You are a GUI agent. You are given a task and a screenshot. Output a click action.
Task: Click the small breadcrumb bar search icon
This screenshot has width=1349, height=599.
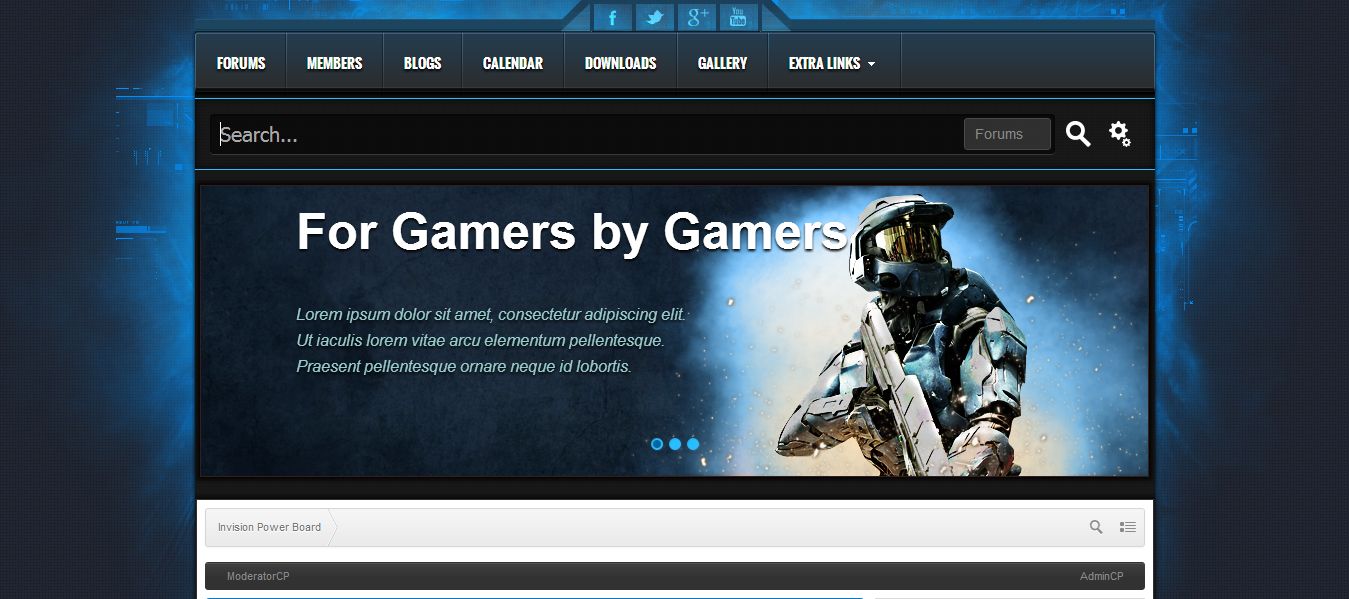click(1096, 527)
